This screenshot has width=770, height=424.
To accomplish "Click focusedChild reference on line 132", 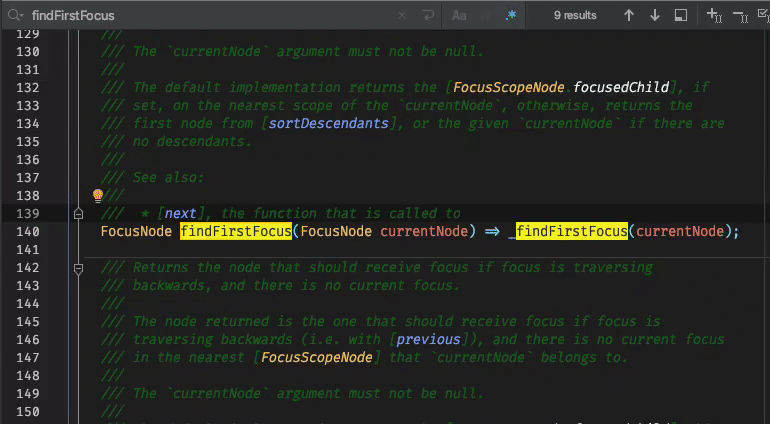I will pos(621,87).
